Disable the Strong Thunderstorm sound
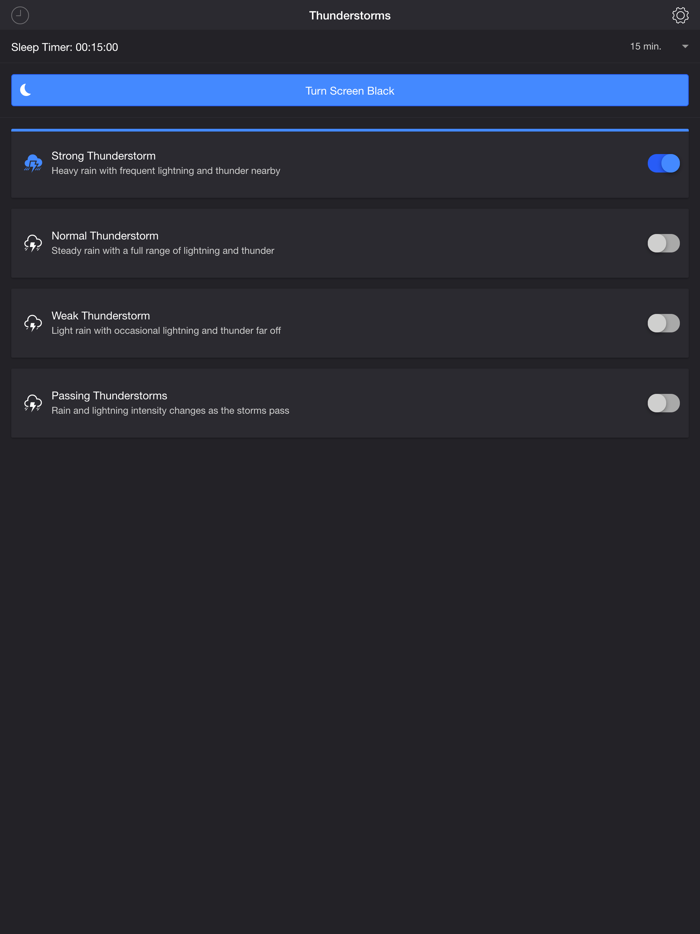This screenshot has height=934, width=700. (x=663, y=163)
